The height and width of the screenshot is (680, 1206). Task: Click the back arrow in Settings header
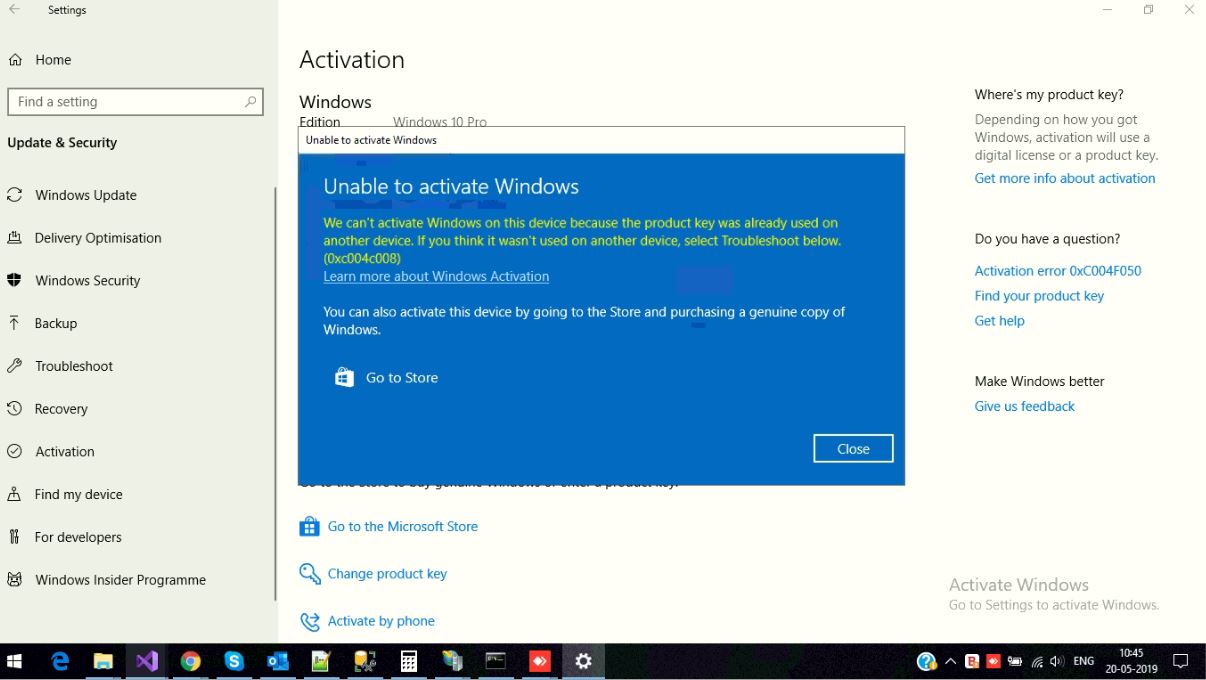[14, 10]
